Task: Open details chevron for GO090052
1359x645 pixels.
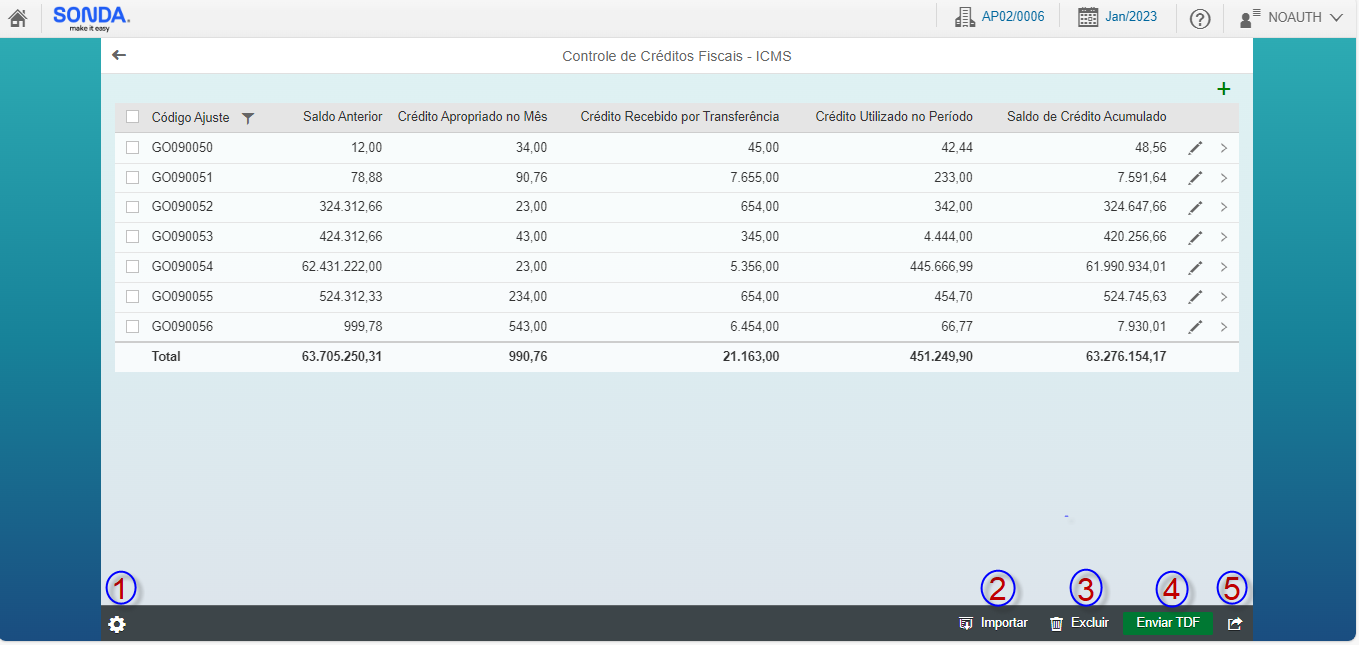Action: pyautogui.click(x=1224, y=207)
